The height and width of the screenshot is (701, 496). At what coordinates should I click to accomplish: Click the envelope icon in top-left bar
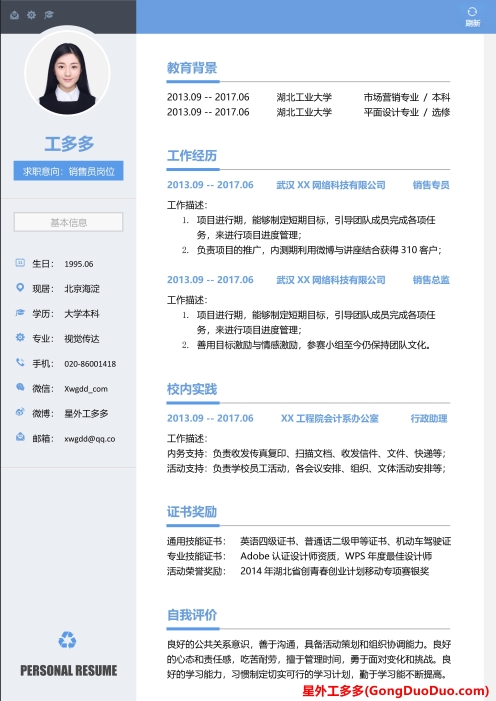[14, 15]
